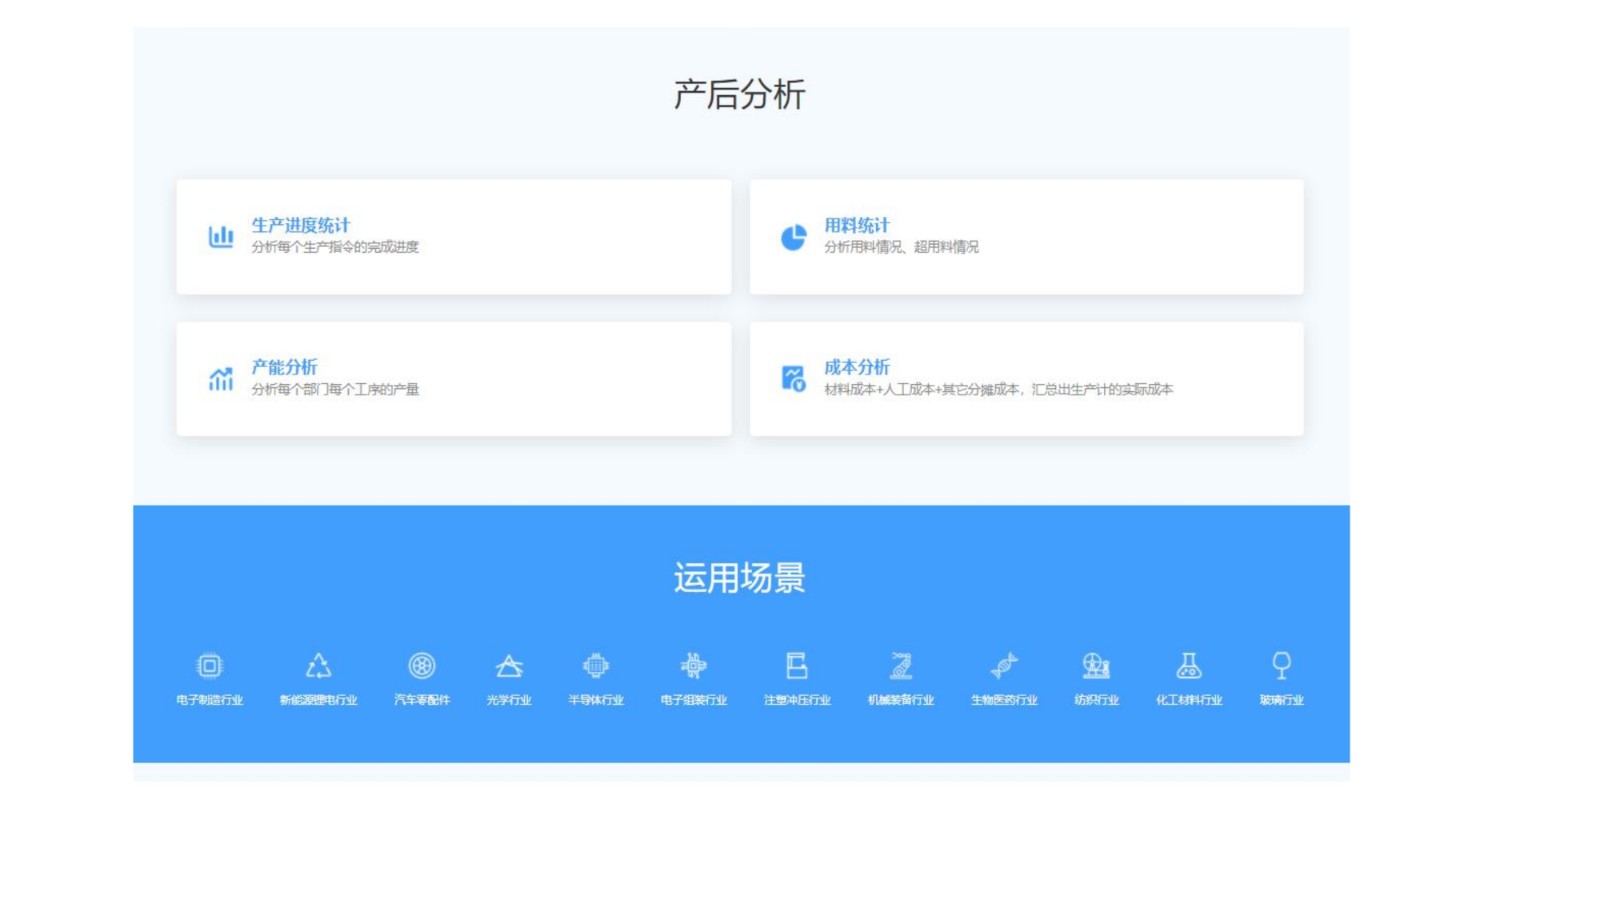Click the 产能分析 growth chart icon
The width and height of the screenshot is (1600, 900).
pos(221,379)
